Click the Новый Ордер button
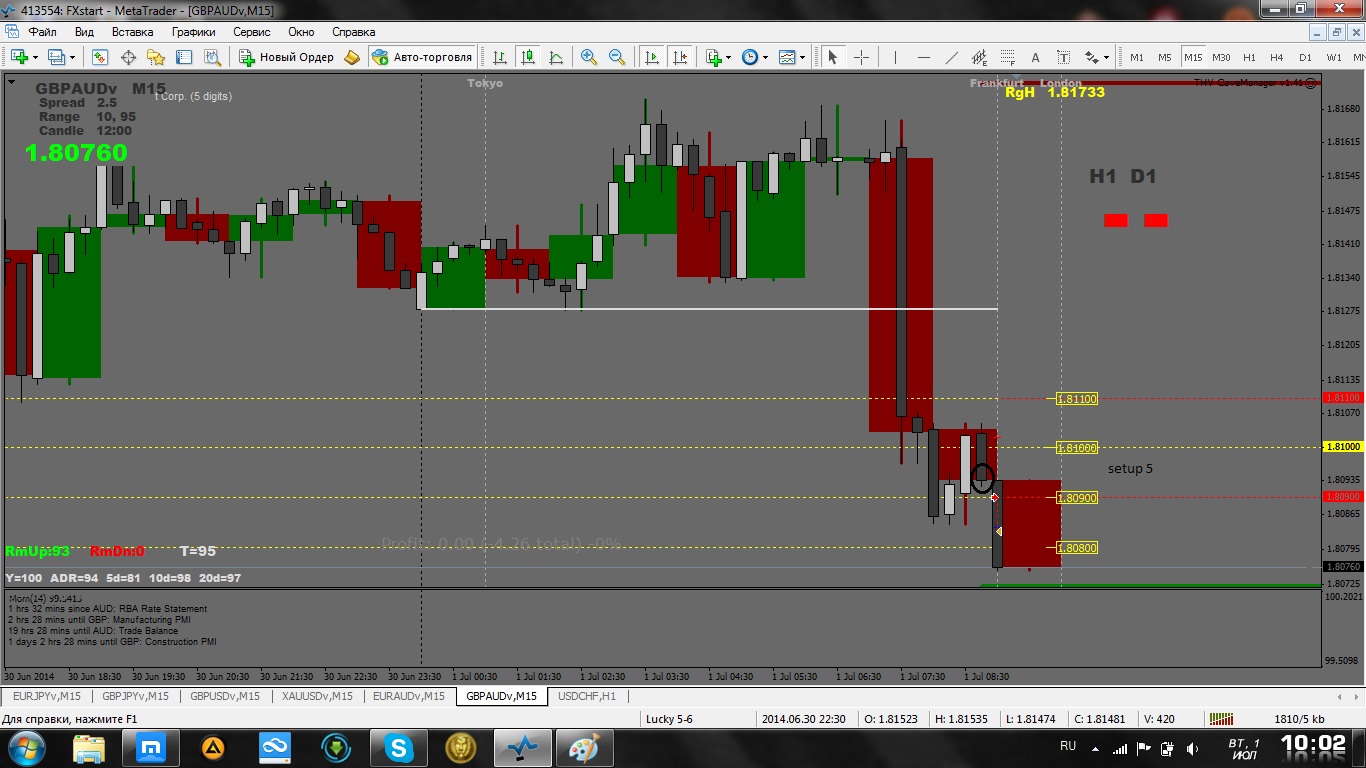Screen dimensions: 1366x768 (x=287, y=57)
